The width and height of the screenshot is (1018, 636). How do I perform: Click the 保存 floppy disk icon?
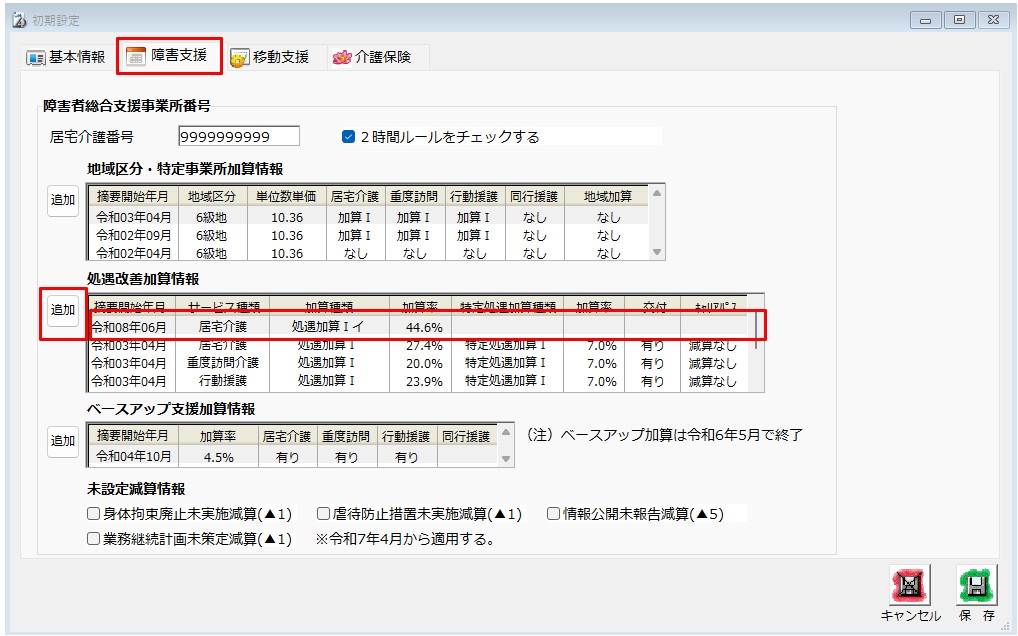pos(976,585)
